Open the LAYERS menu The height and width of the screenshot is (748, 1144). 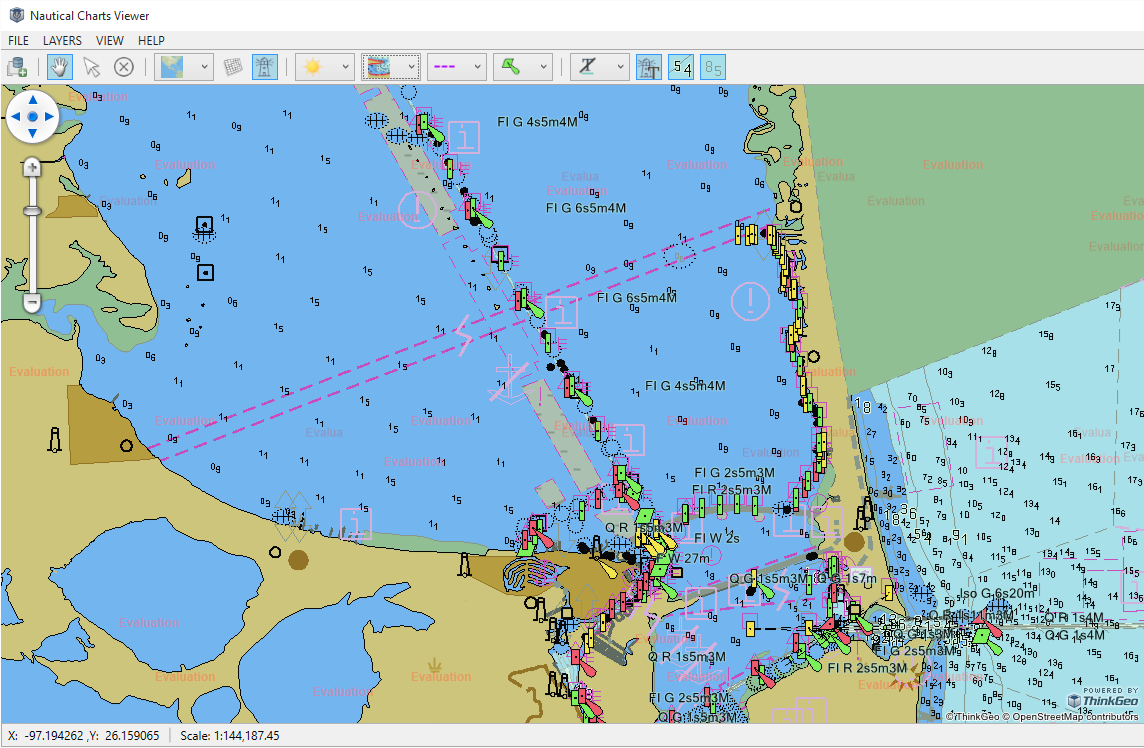pyautogui.click(x=62, y=40)
